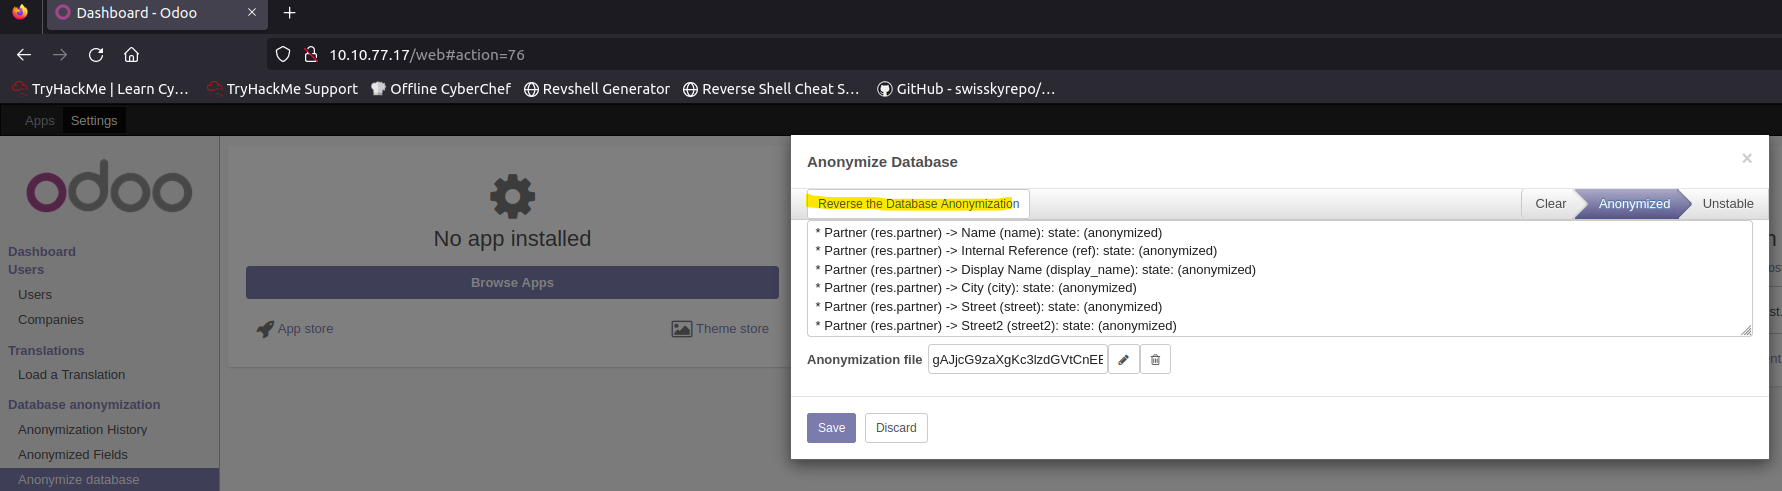Viewport: 1782px width, 491px height.
Task: Click the insecure connection padlock icon
Action: point(310,55)
